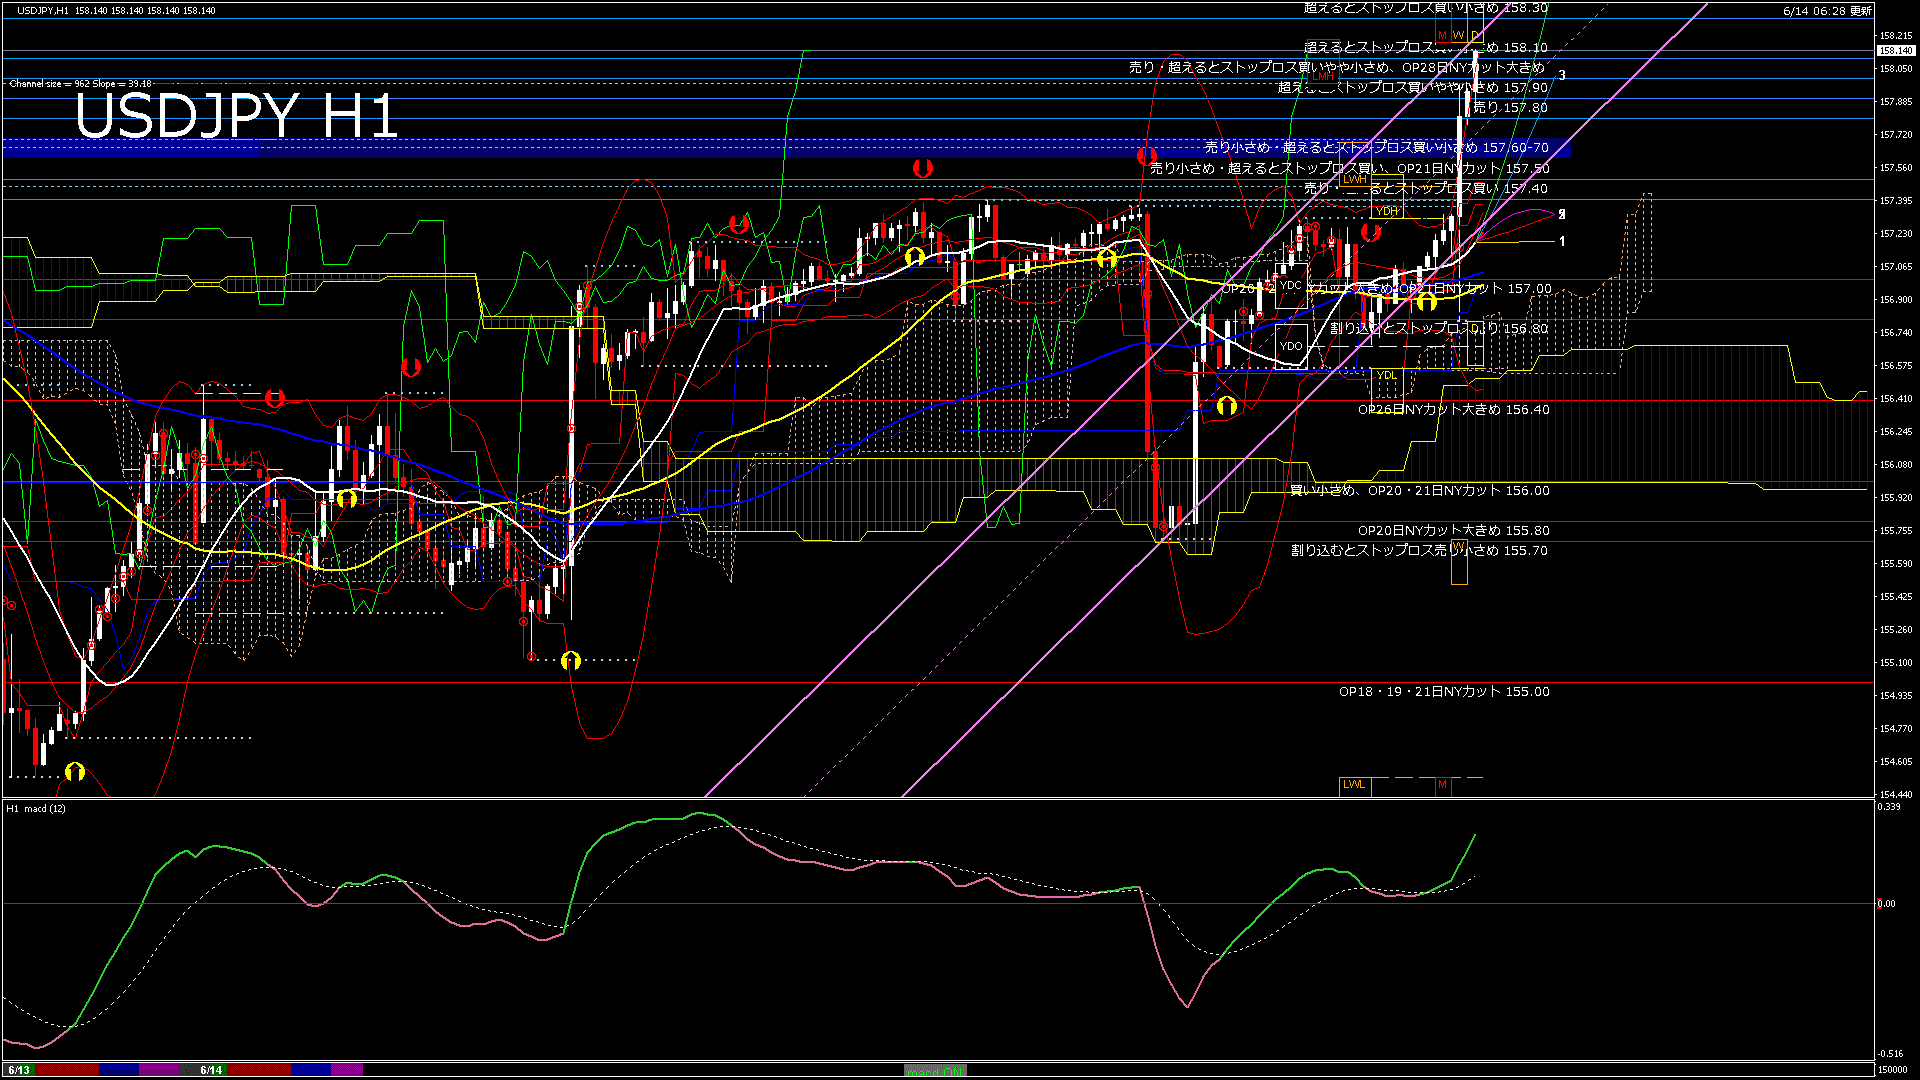This screenshot has height=1080, width=1920.
Task: Click the MACD scale value -0.516
Action: pos(1890,1054)
